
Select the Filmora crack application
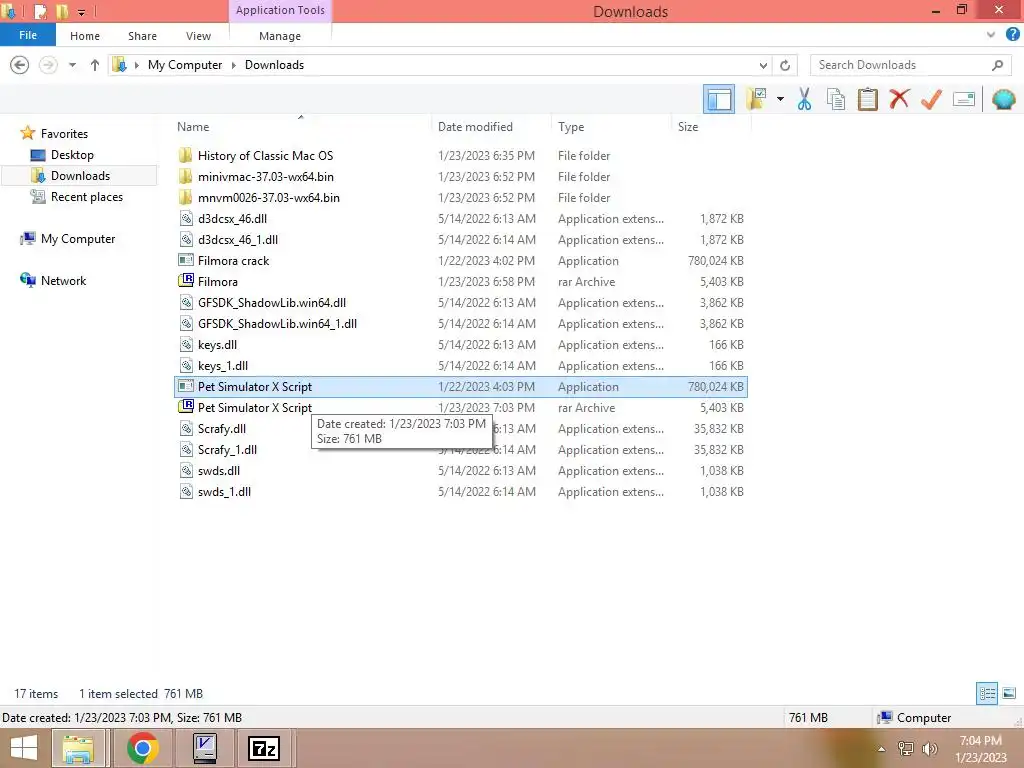tap(233, 261)
